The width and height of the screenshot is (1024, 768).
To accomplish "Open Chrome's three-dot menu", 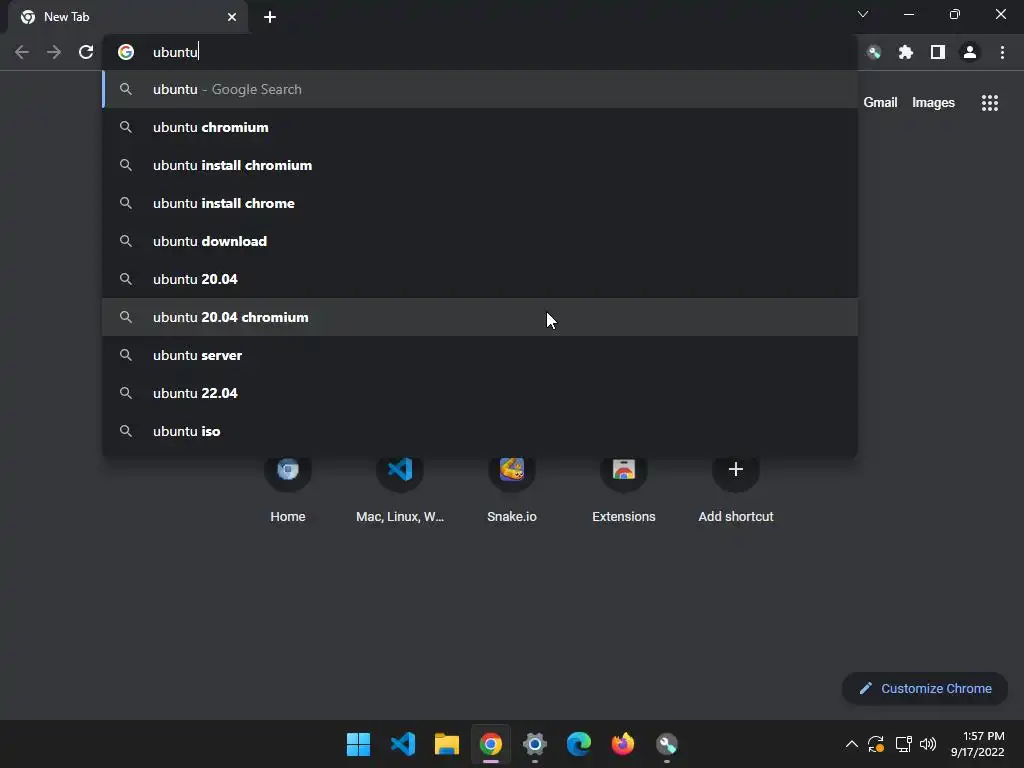I will tap(1002, 52).
